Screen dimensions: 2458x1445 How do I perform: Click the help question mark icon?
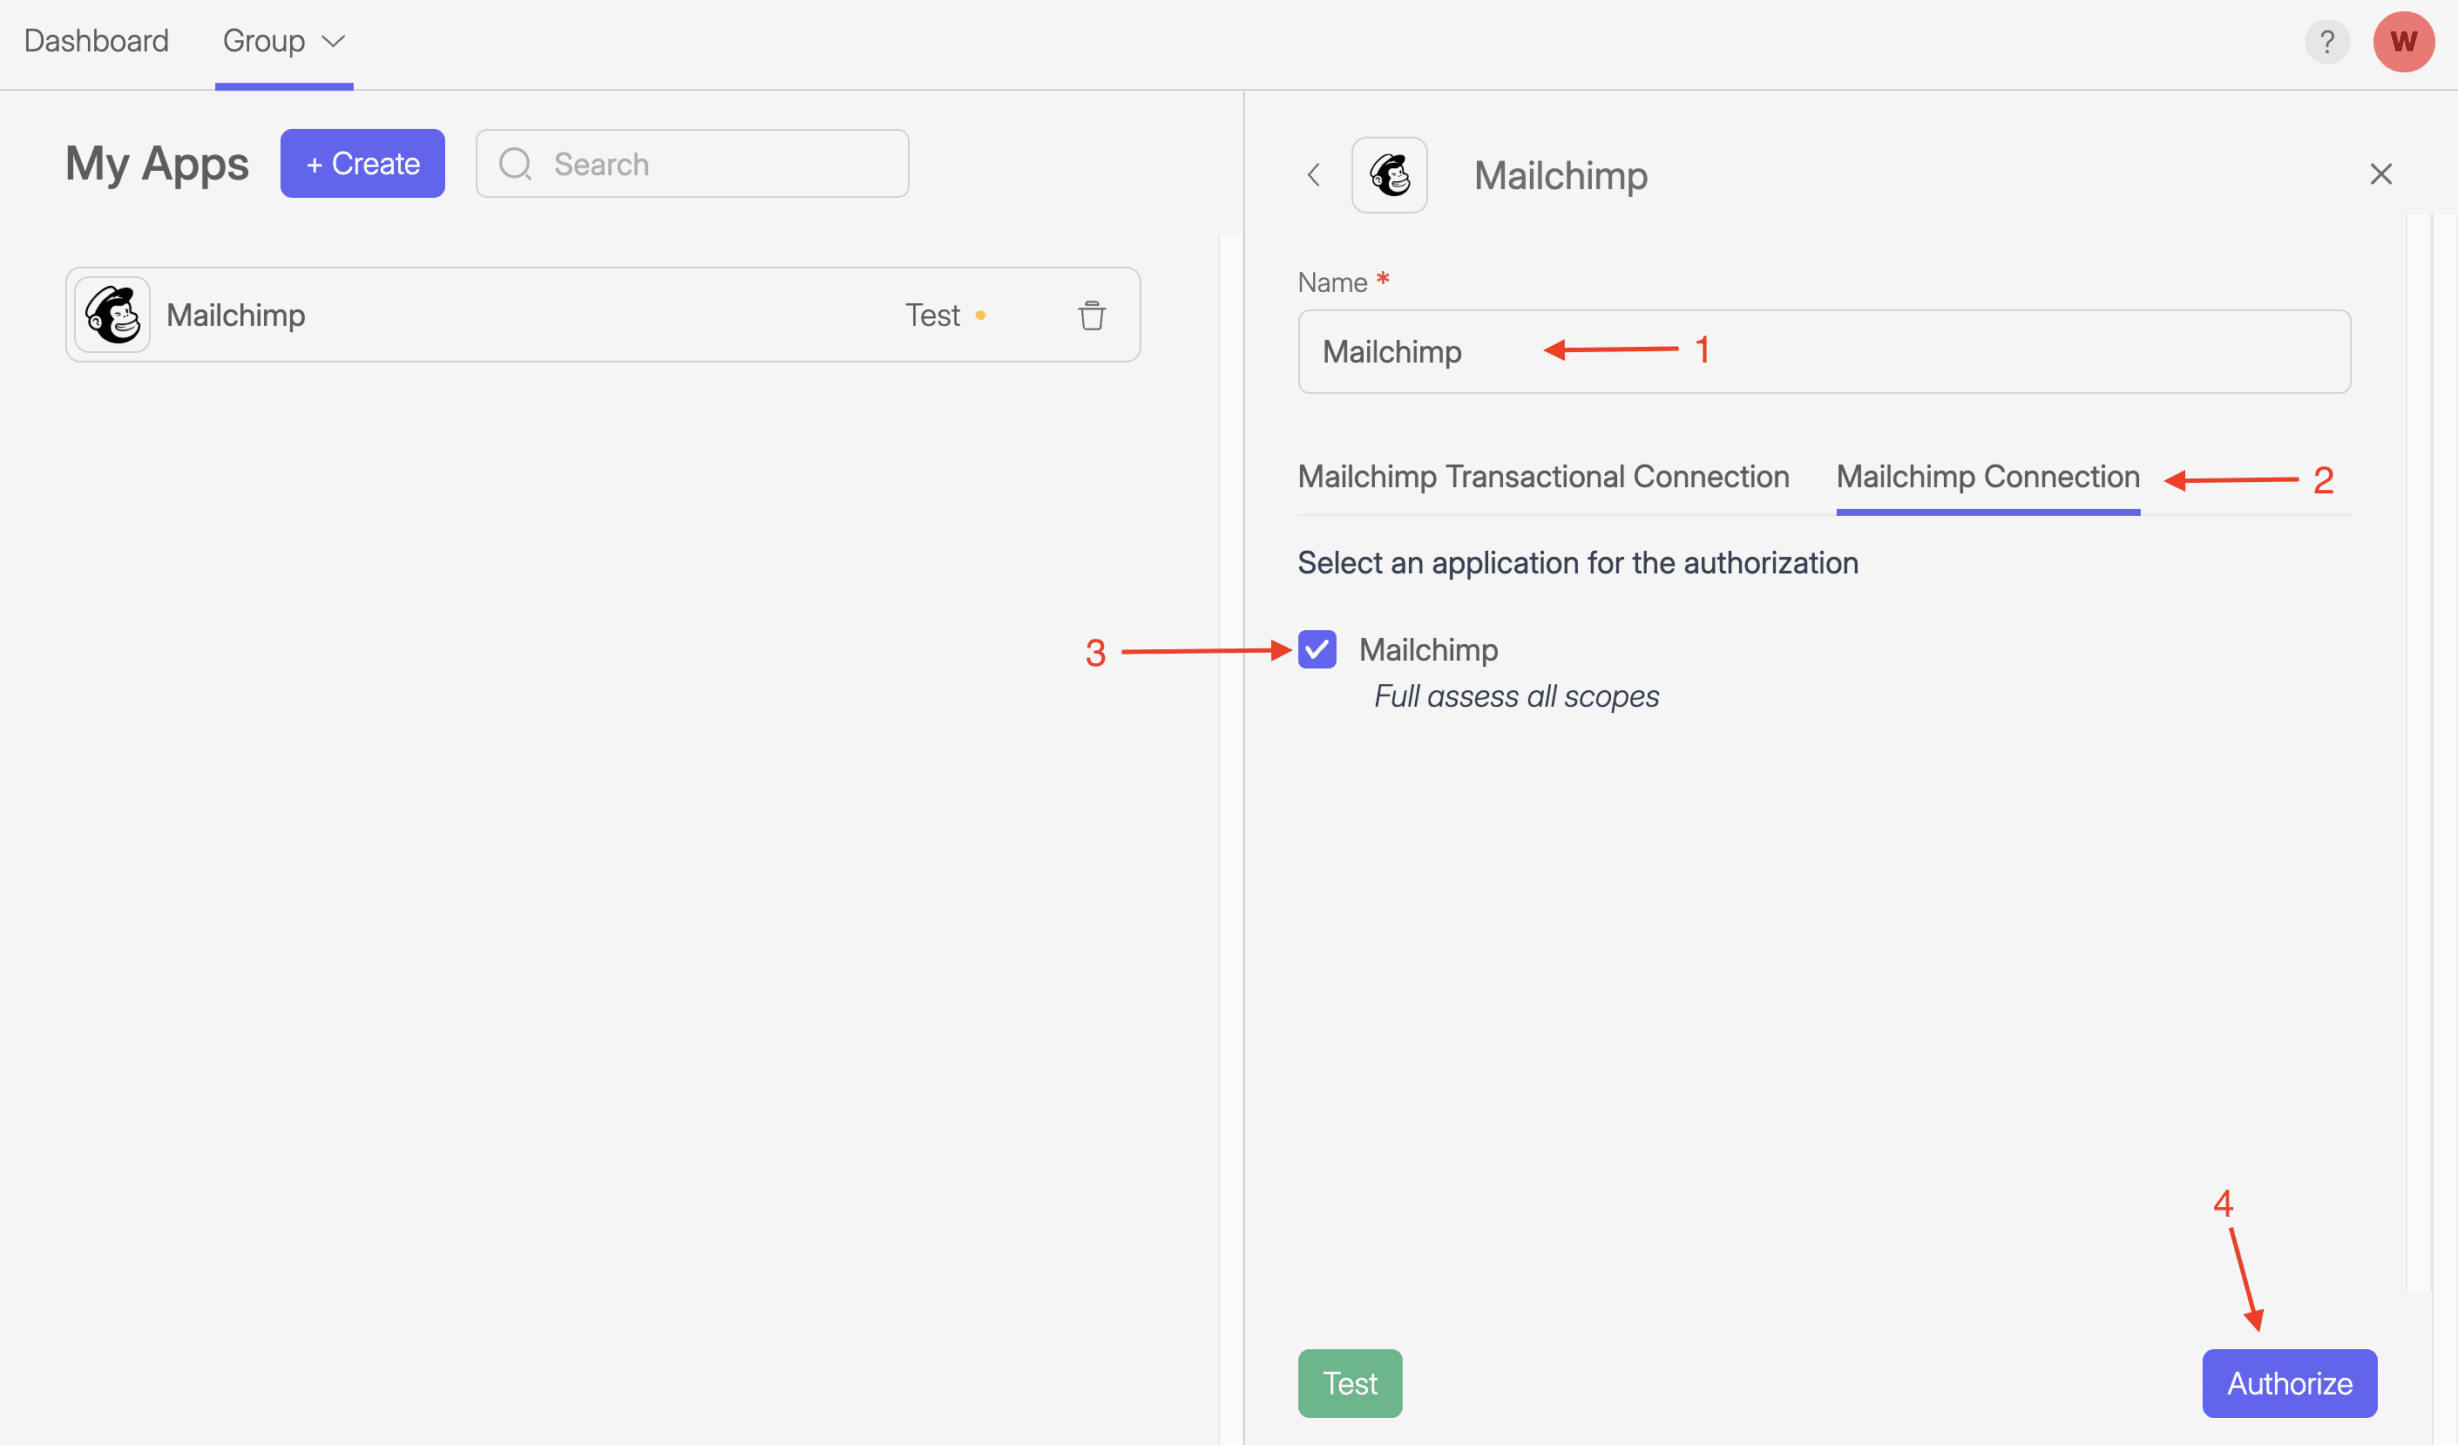tap(2327, 42)
